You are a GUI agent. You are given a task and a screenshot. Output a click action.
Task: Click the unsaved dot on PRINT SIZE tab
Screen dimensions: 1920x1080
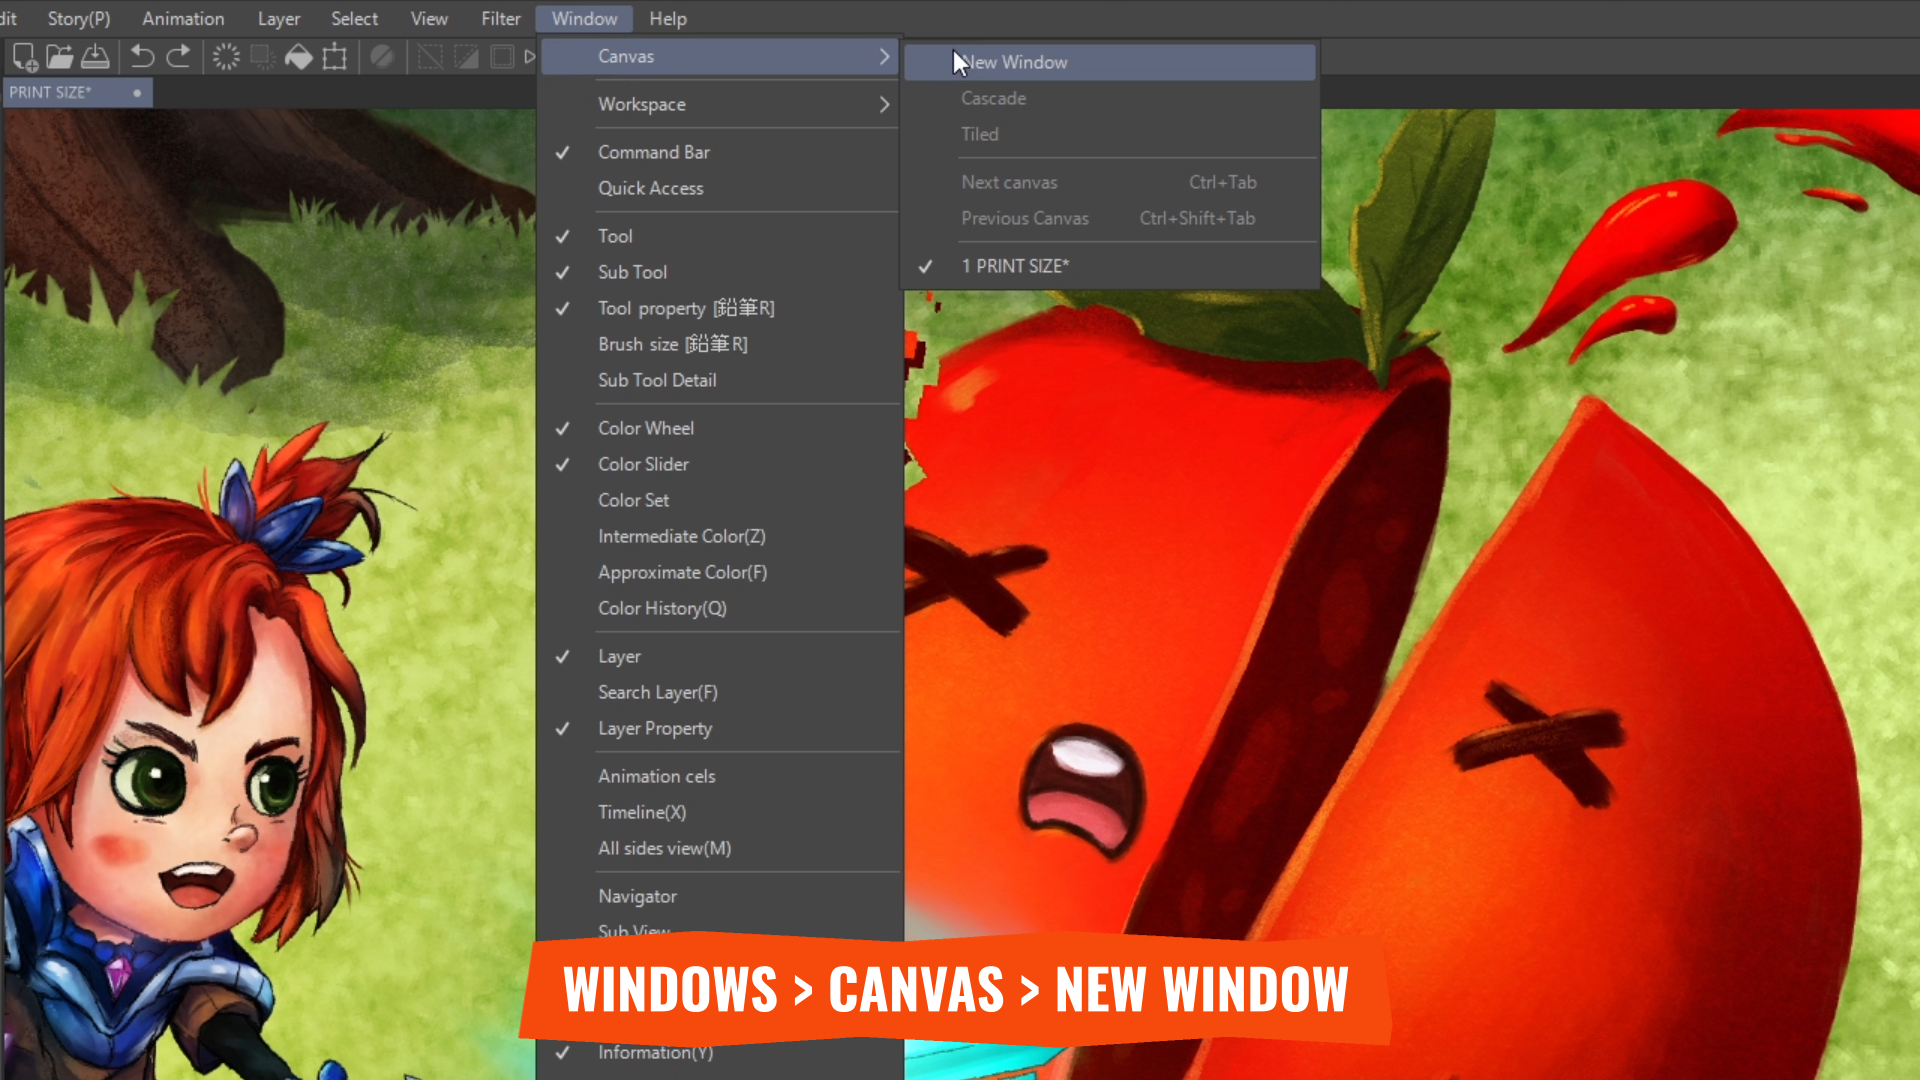[x=137, y=93]
